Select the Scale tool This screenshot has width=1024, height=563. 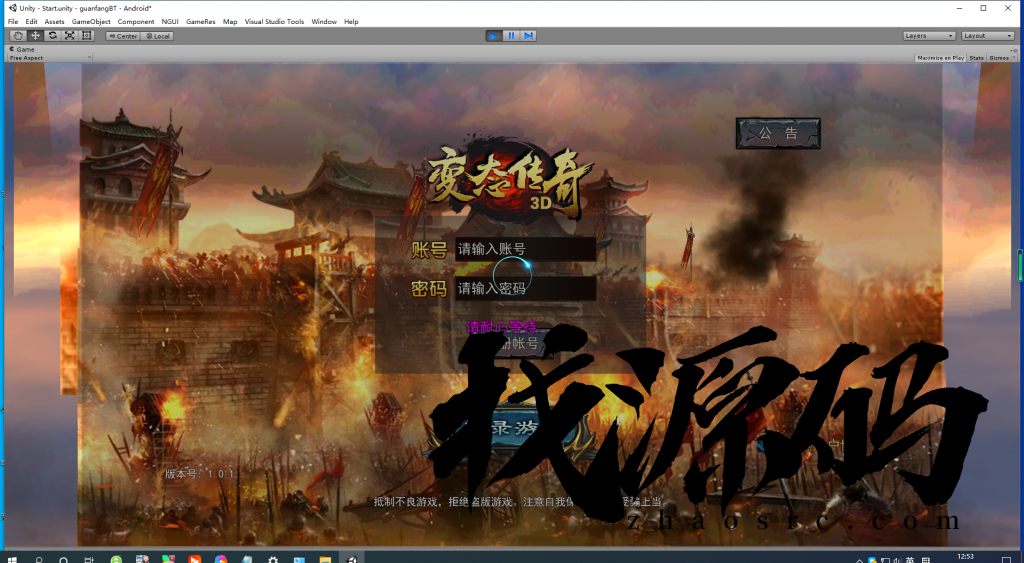click(x=69, y=36)
